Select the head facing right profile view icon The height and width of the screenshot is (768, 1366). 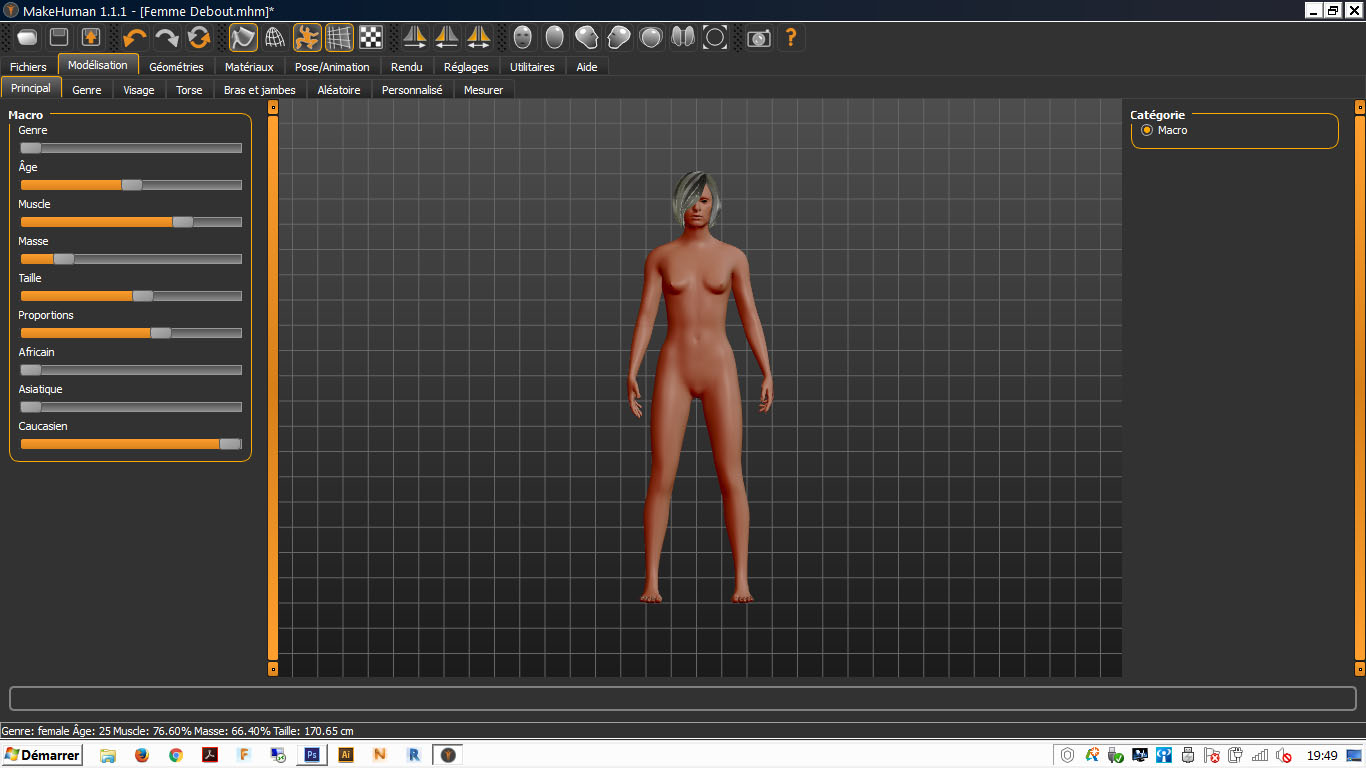pos(619,38)
